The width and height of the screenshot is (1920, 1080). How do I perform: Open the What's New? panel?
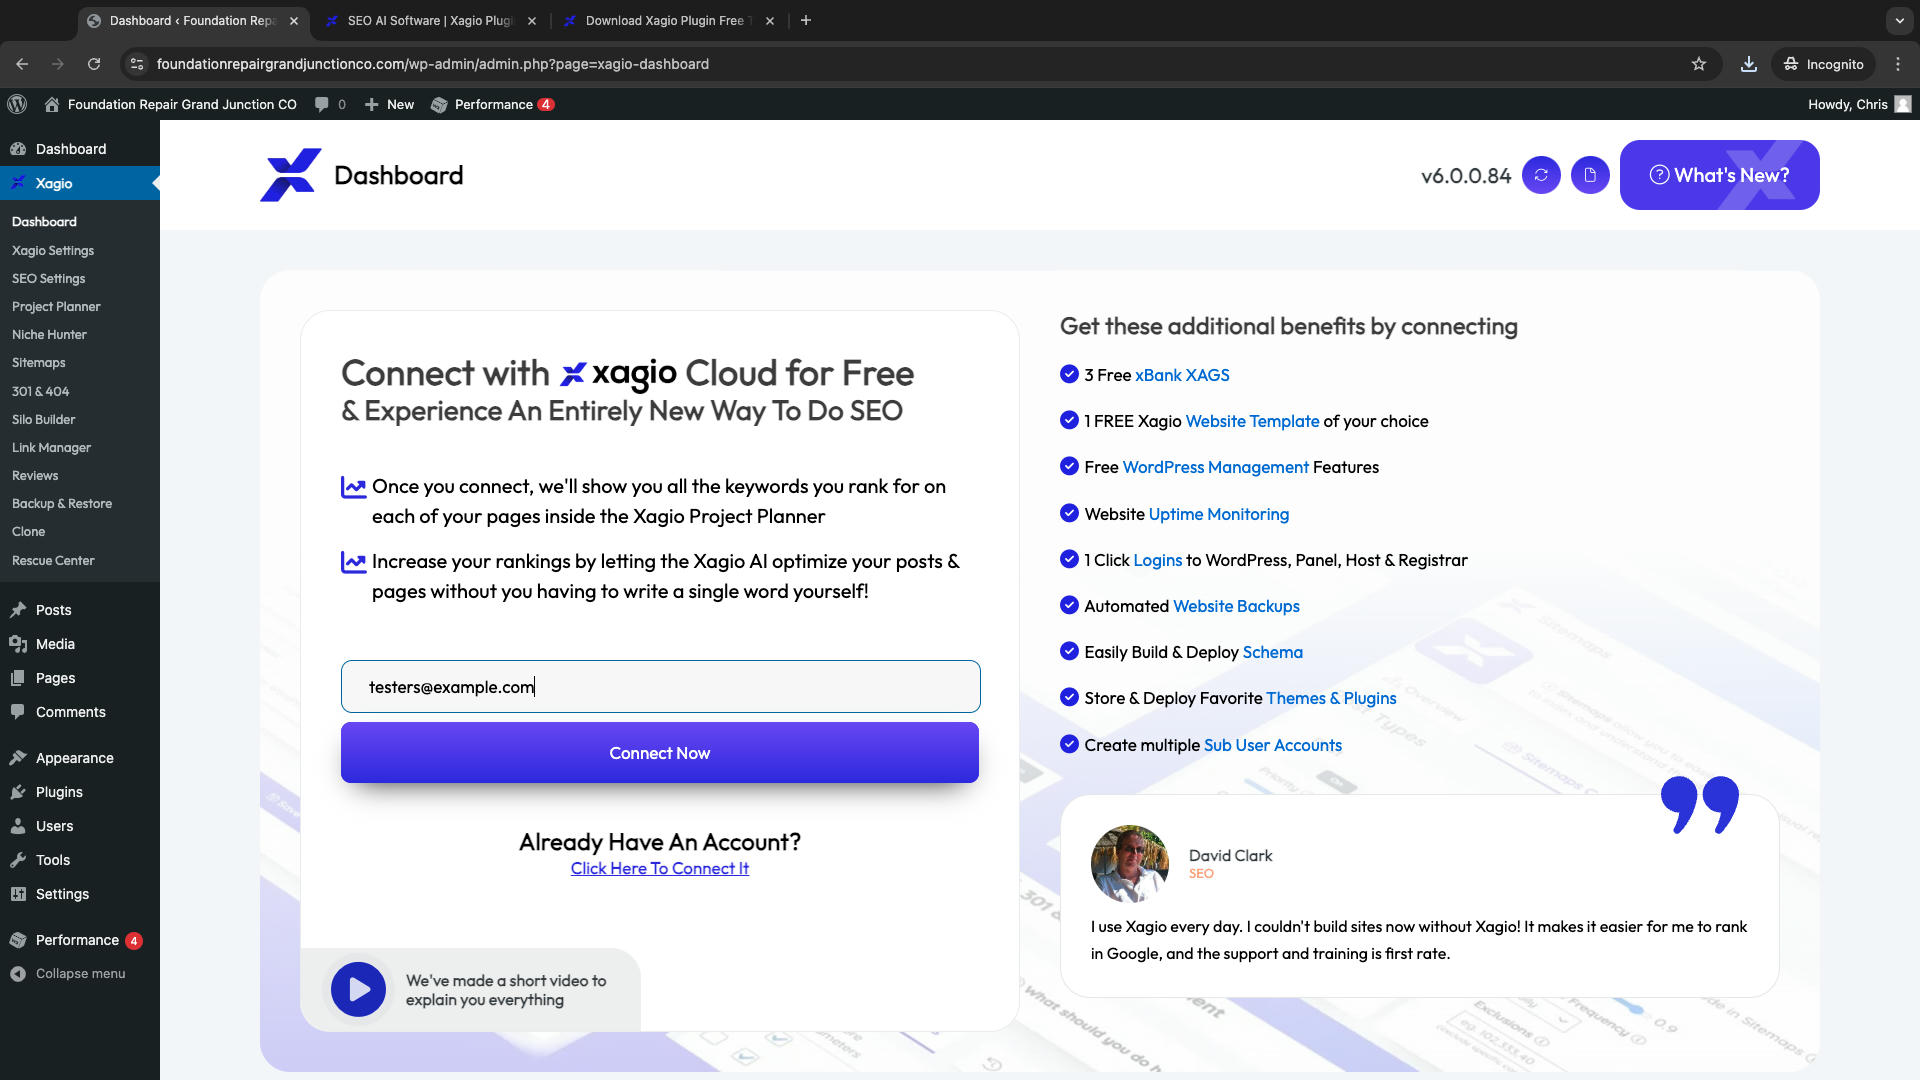1719,175
